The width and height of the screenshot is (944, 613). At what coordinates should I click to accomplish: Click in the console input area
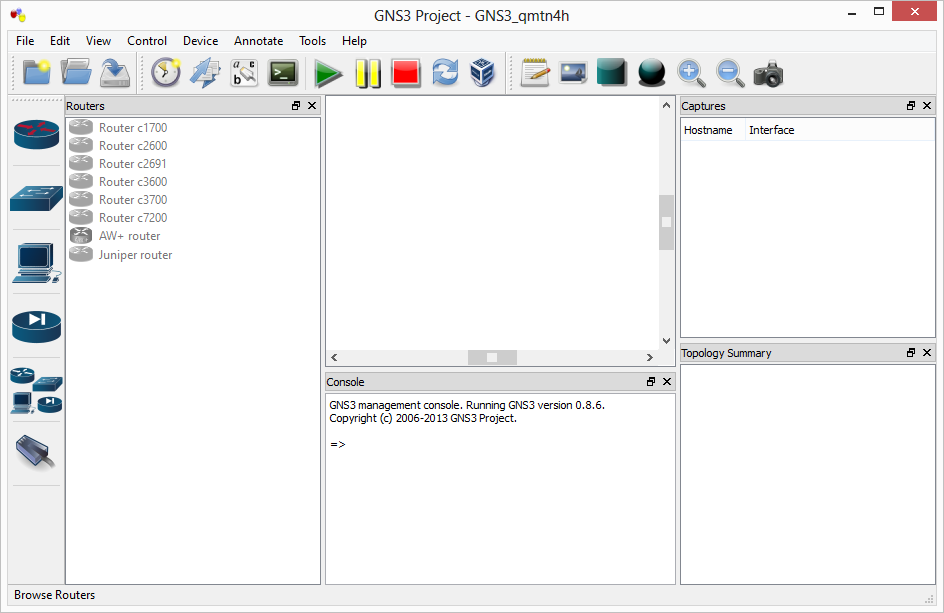point(500,488)
